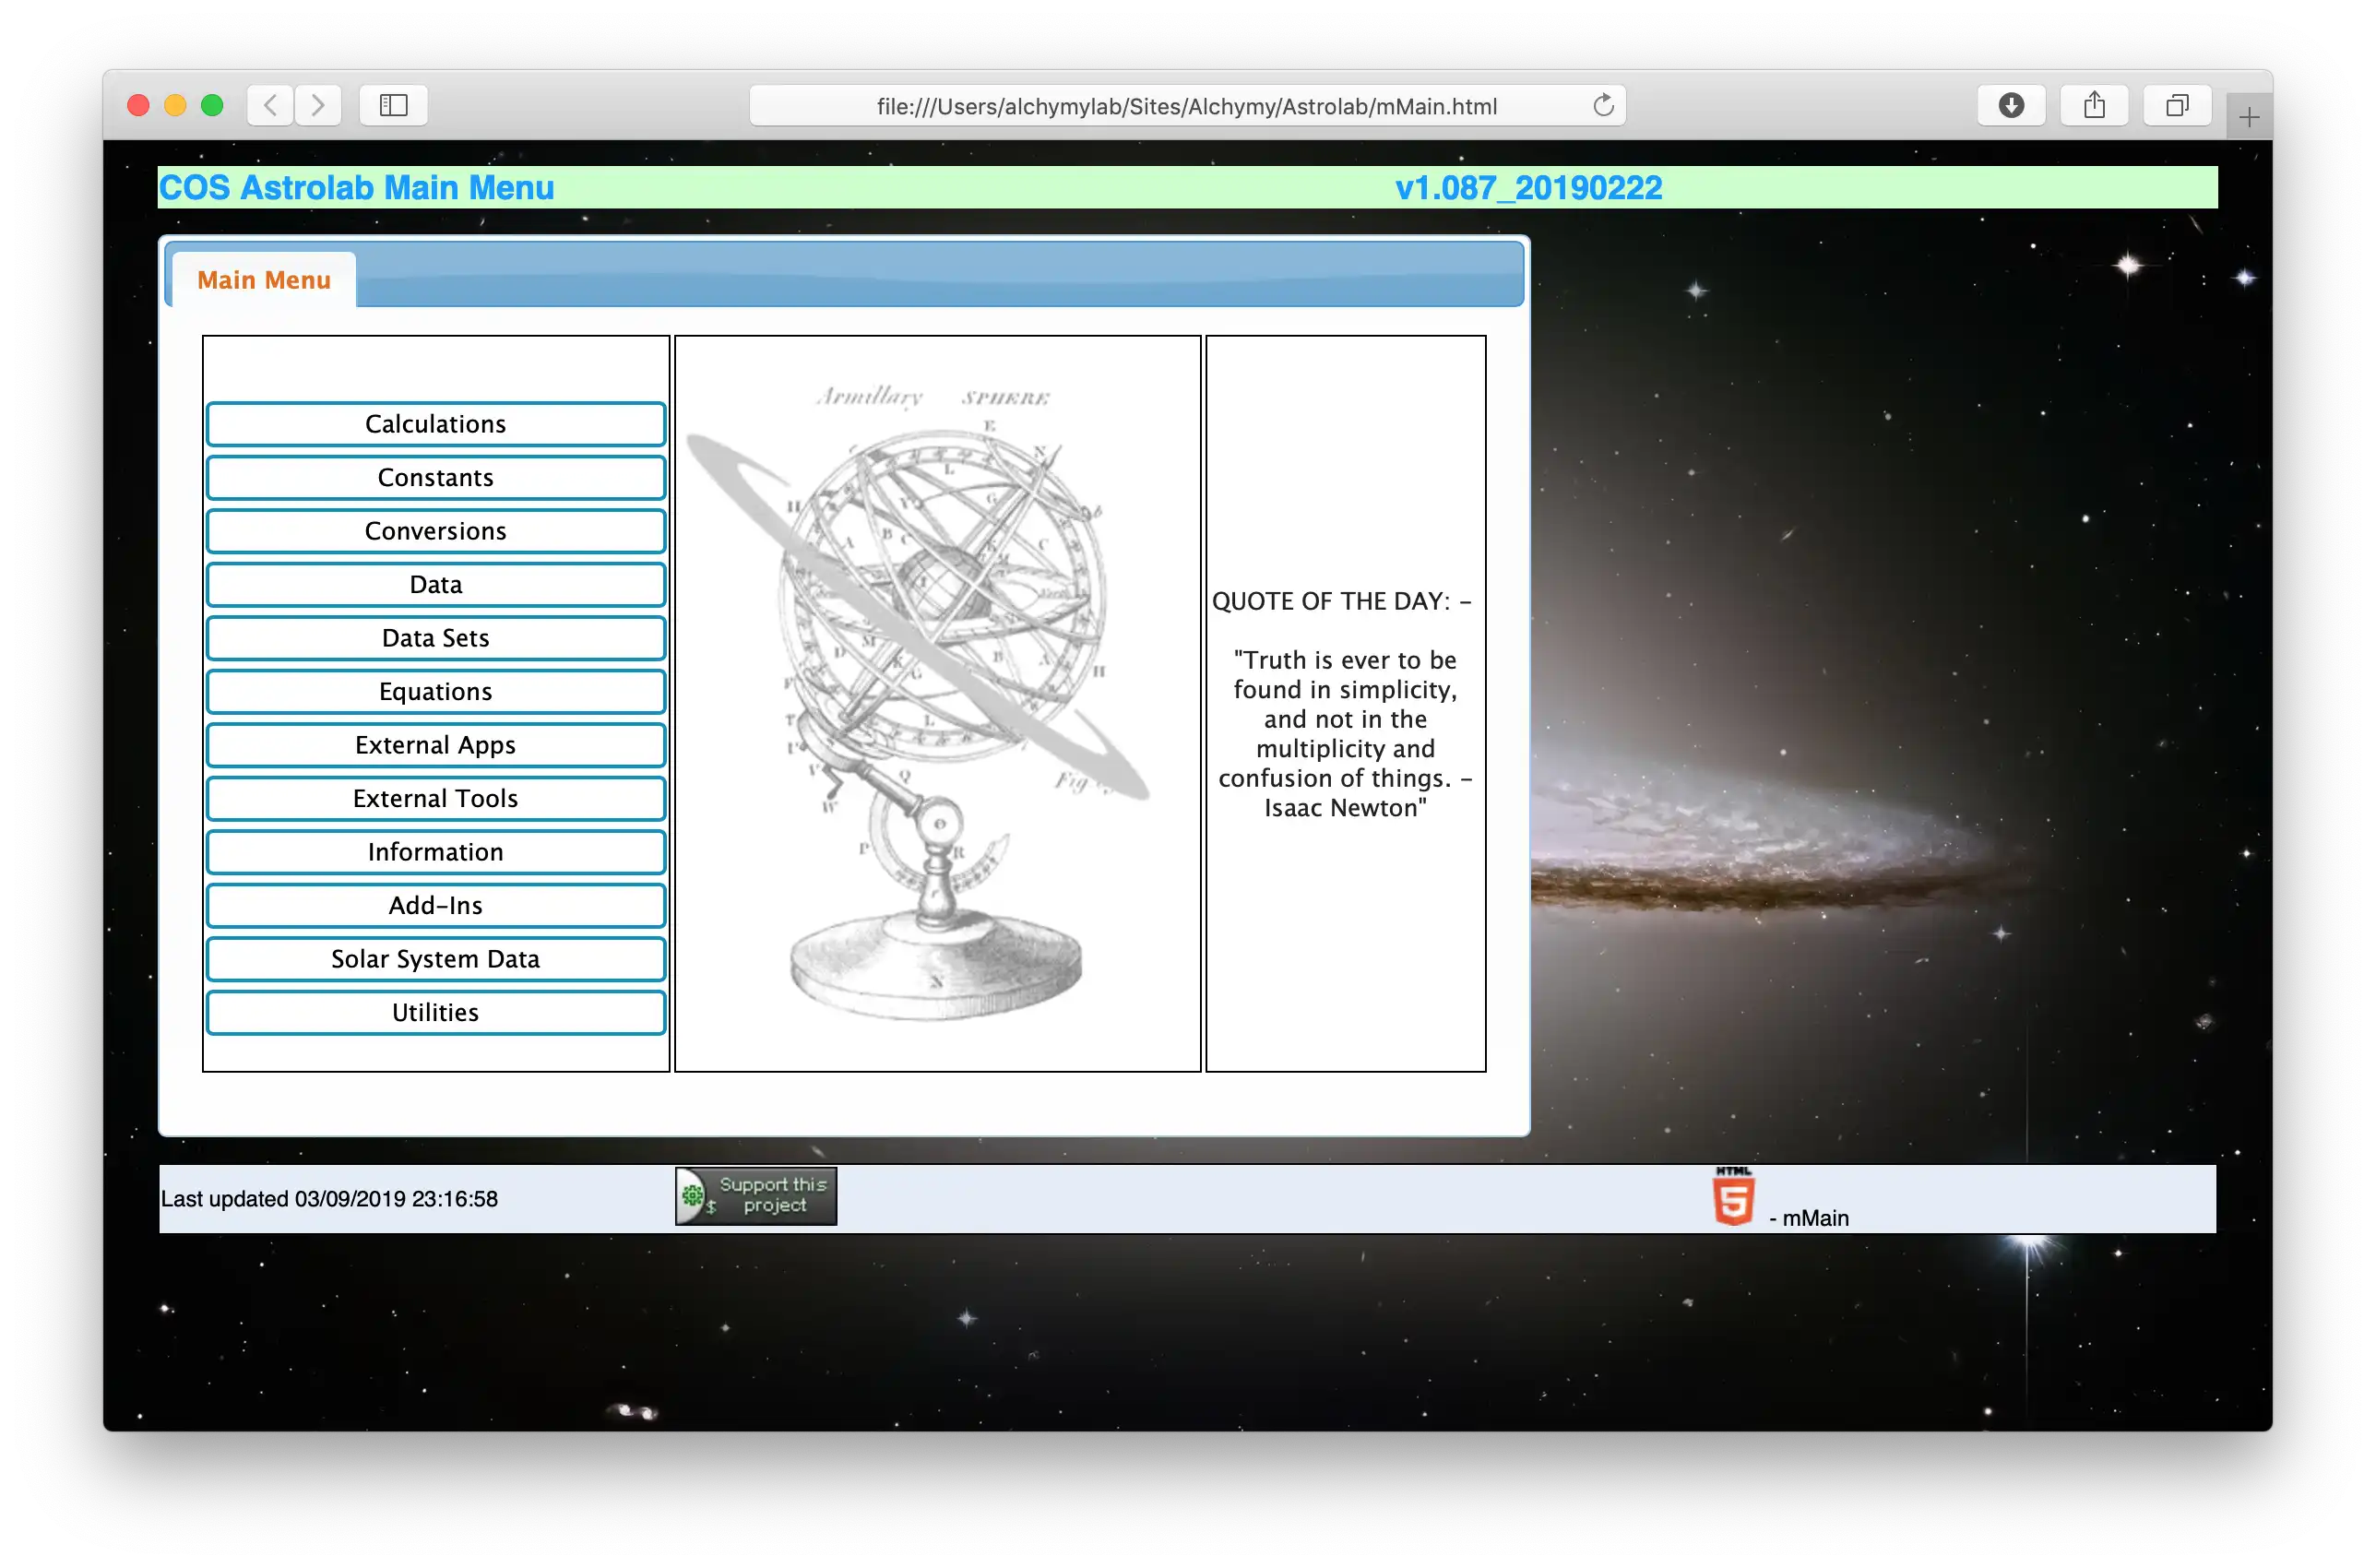2376x1568 pixels.
Task: Open the Constants section
Action: 434,476
